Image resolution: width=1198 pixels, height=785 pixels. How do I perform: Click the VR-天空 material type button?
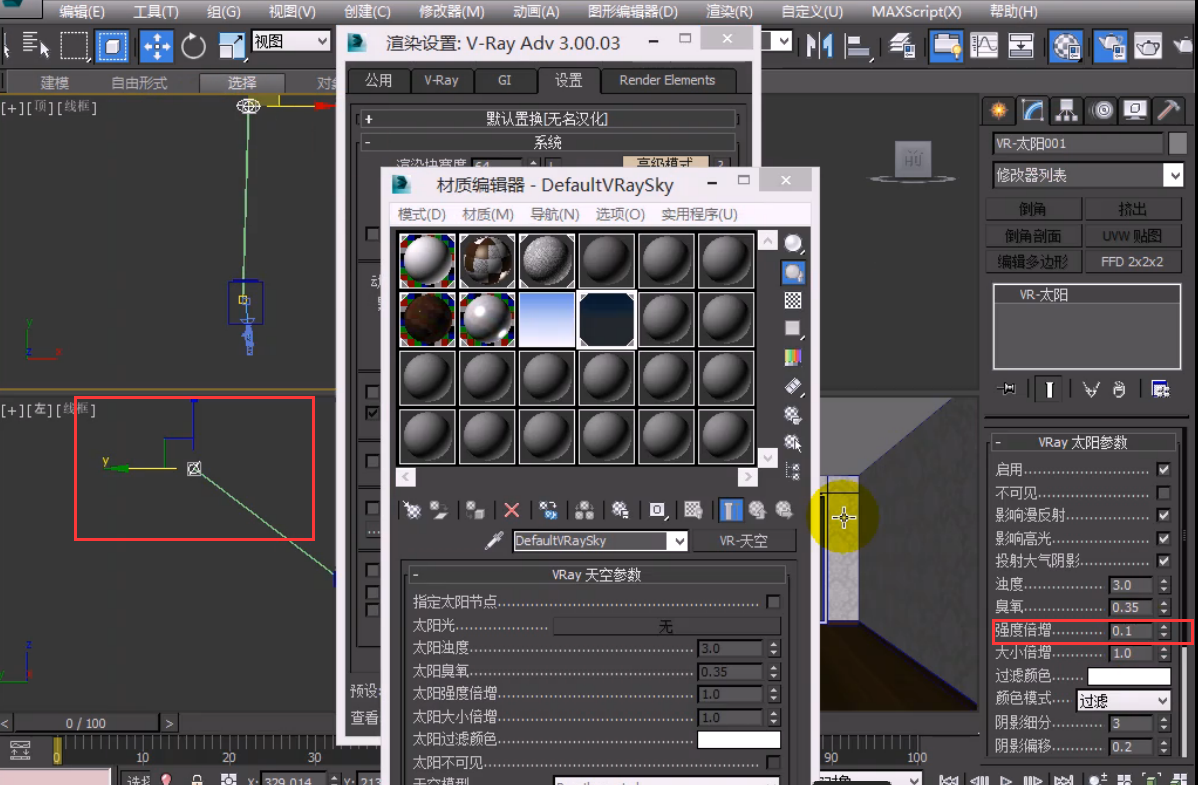(x=745, y=541)
